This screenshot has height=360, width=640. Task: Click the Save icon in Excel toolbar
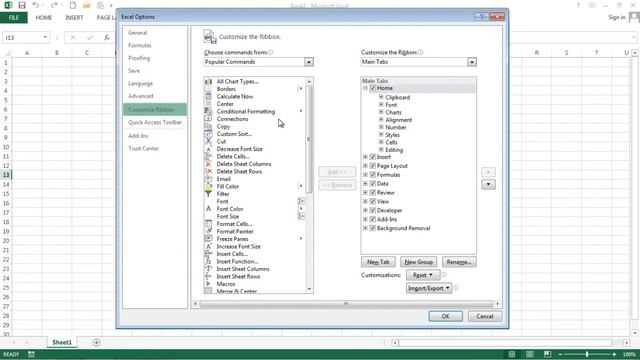click(22, 5)
